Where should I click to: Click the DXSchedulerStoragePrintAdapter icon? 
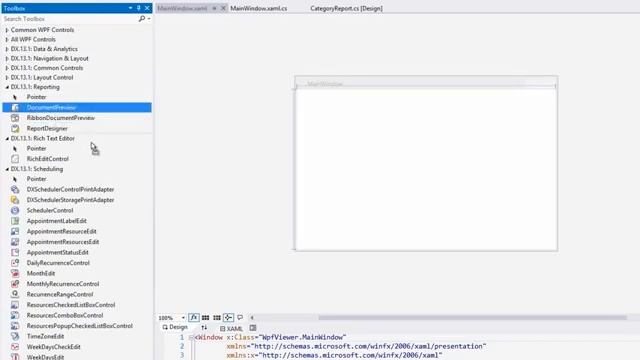15,200
